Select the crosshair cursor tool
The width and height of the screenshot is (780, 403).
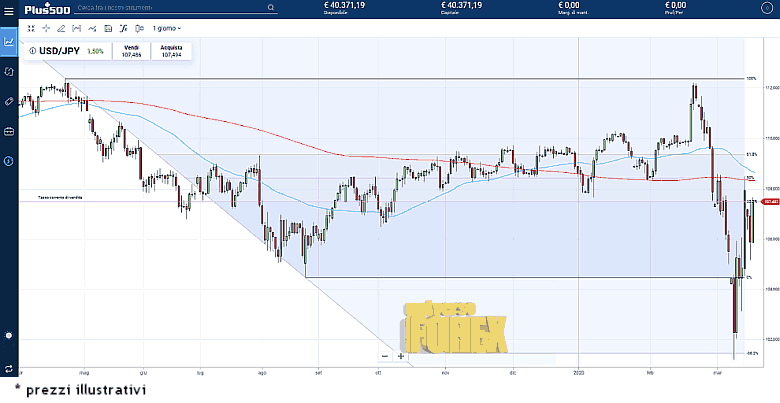tap(46, 28)
